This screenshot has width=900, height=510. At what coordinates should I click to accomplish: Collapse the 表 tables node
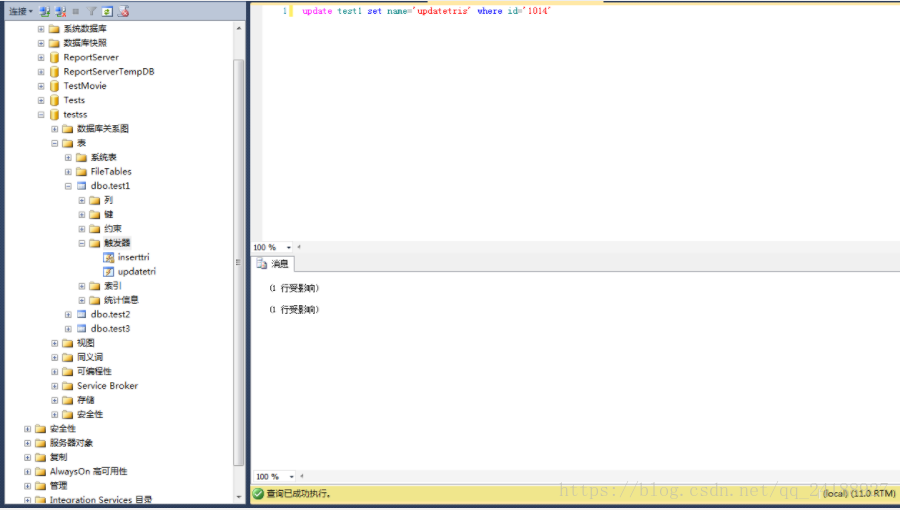tap(55, 143)
